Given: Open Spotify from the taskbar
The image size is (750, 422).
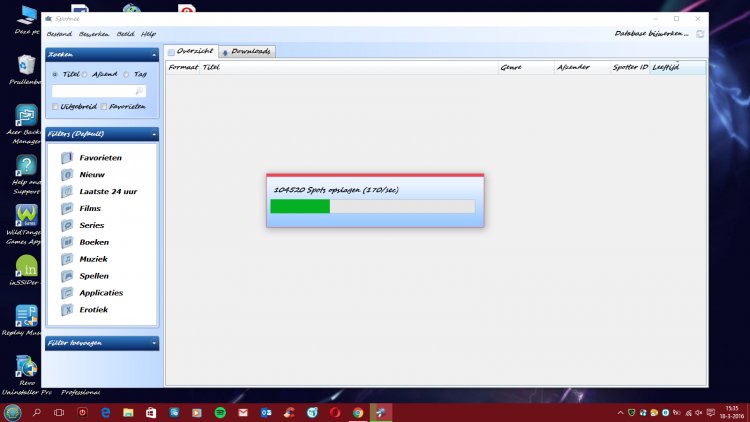Looking at the screenshot, I should click(x=220, y=412).
